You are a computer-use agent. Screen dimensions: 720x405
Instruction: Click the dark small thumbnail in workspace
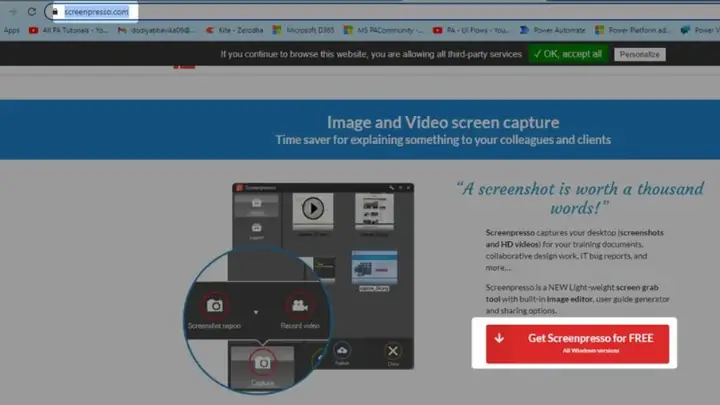tap(324, 269)
